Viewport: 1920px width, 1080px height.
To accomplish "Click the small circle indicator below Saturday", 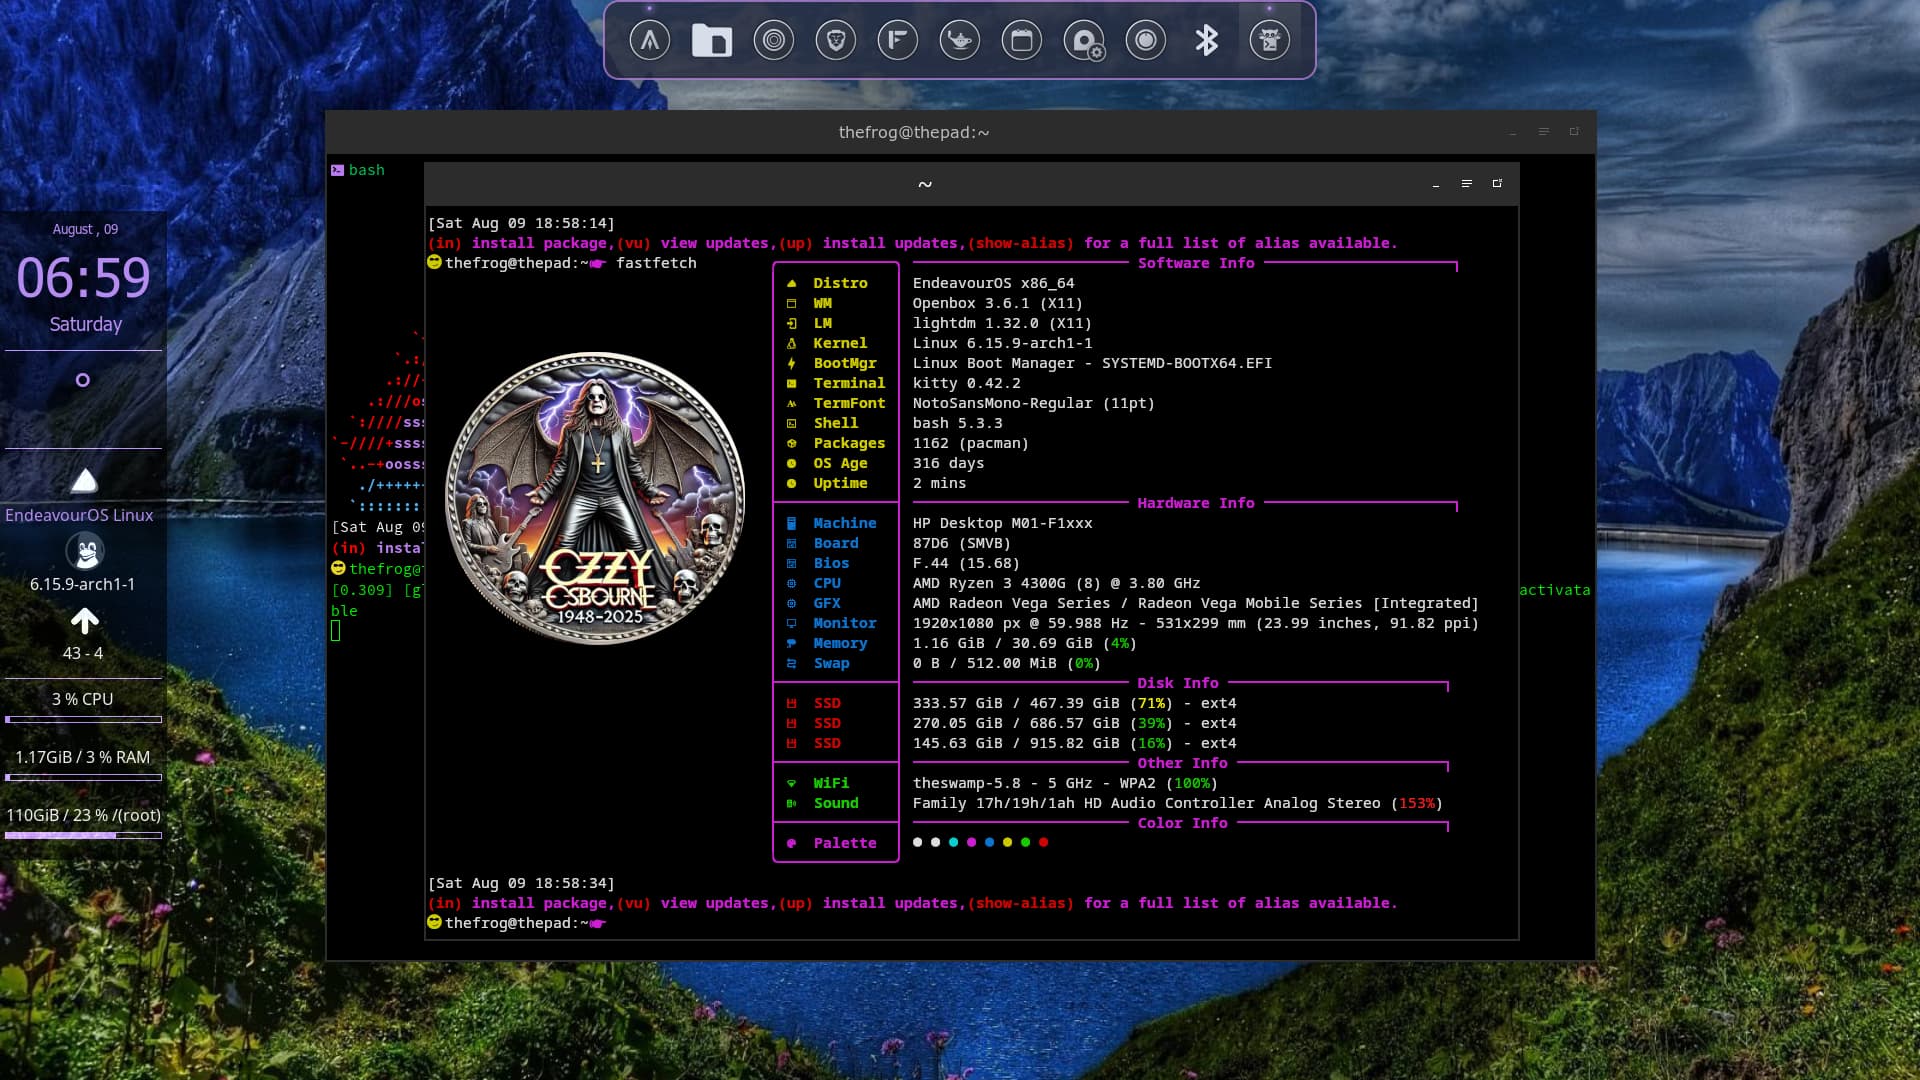I will click(x=83, y=380).
